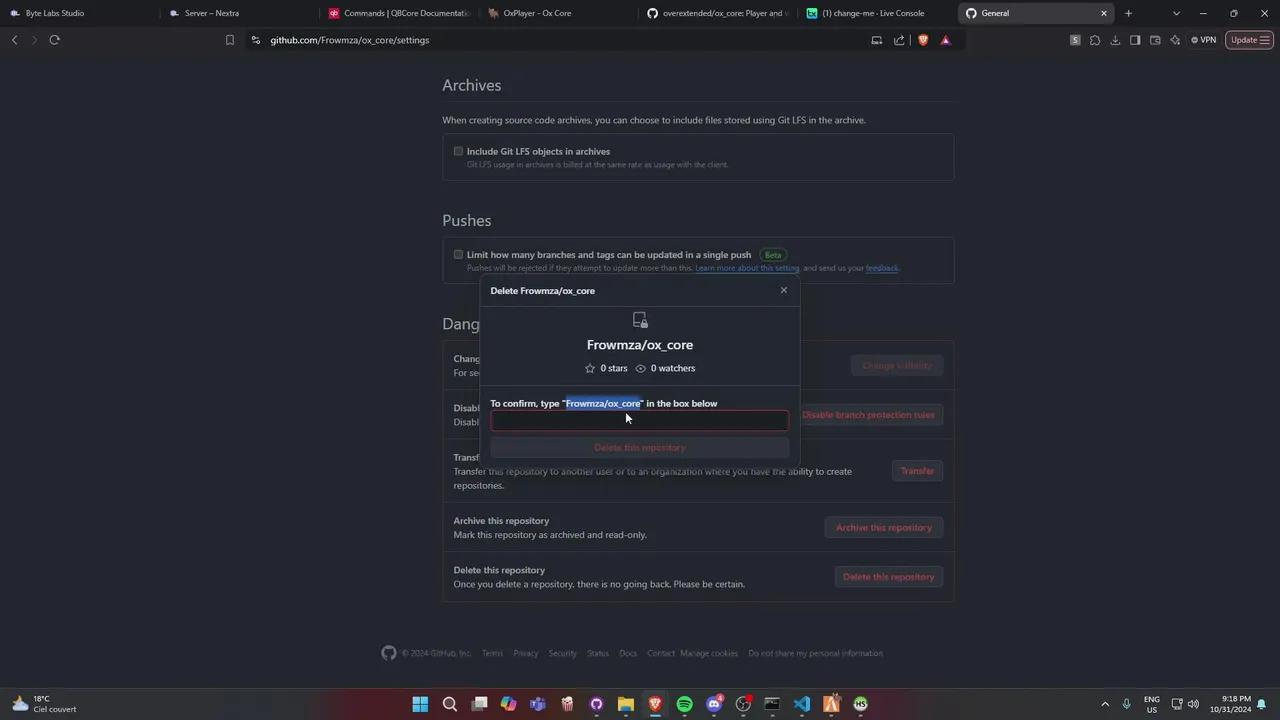Switch to the OxPlayer - Ox Core tab
The height and width of the screenshot is (720, 1280).
(557, 13)
